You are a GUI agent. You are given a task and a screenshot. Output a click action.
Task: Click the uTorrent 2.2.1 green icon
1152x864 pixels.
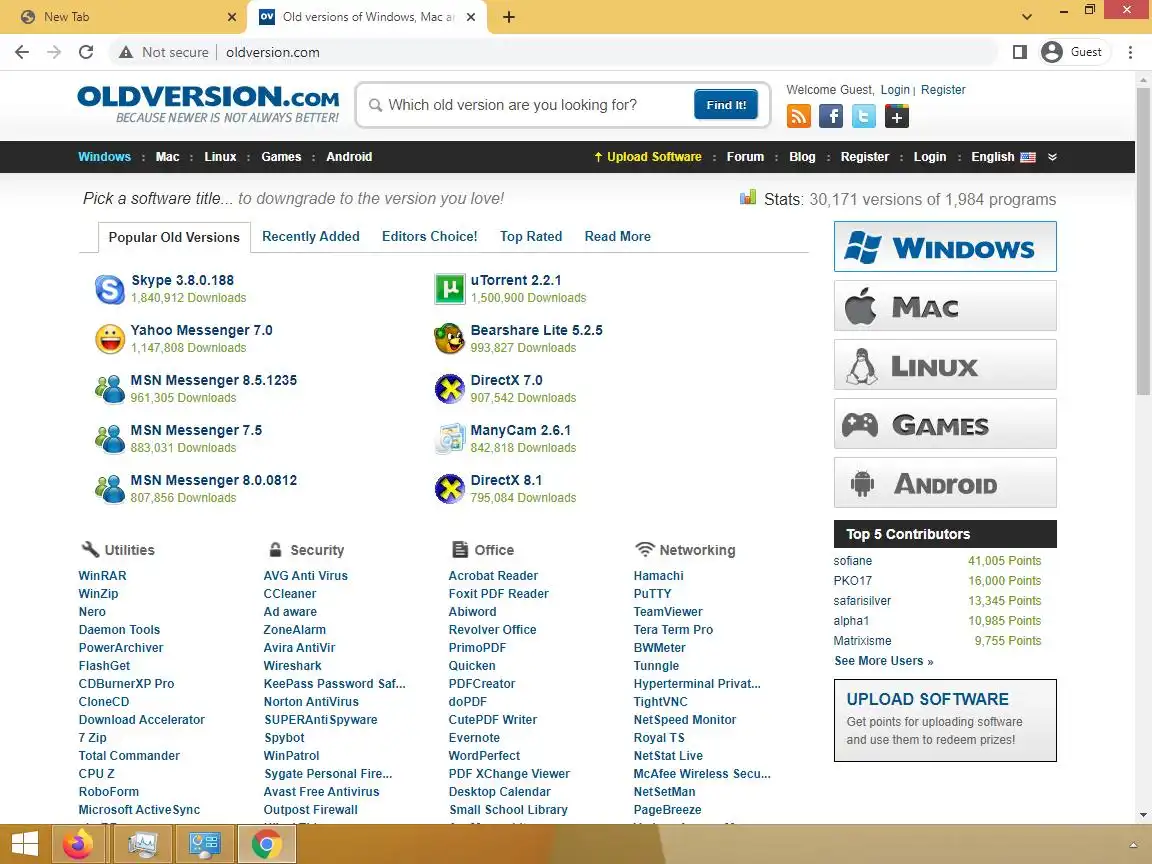450,289
